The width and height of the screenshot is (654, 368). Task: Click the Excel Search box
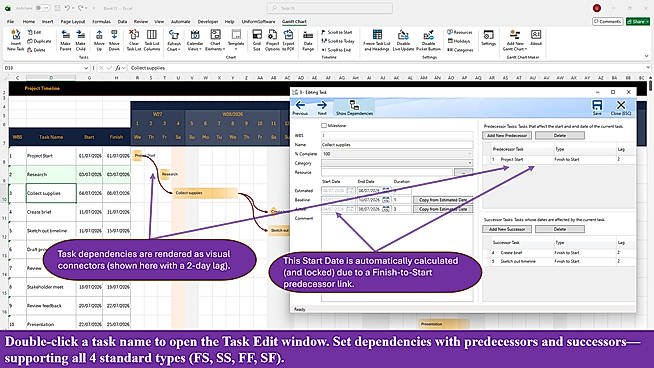coord(330,8)
